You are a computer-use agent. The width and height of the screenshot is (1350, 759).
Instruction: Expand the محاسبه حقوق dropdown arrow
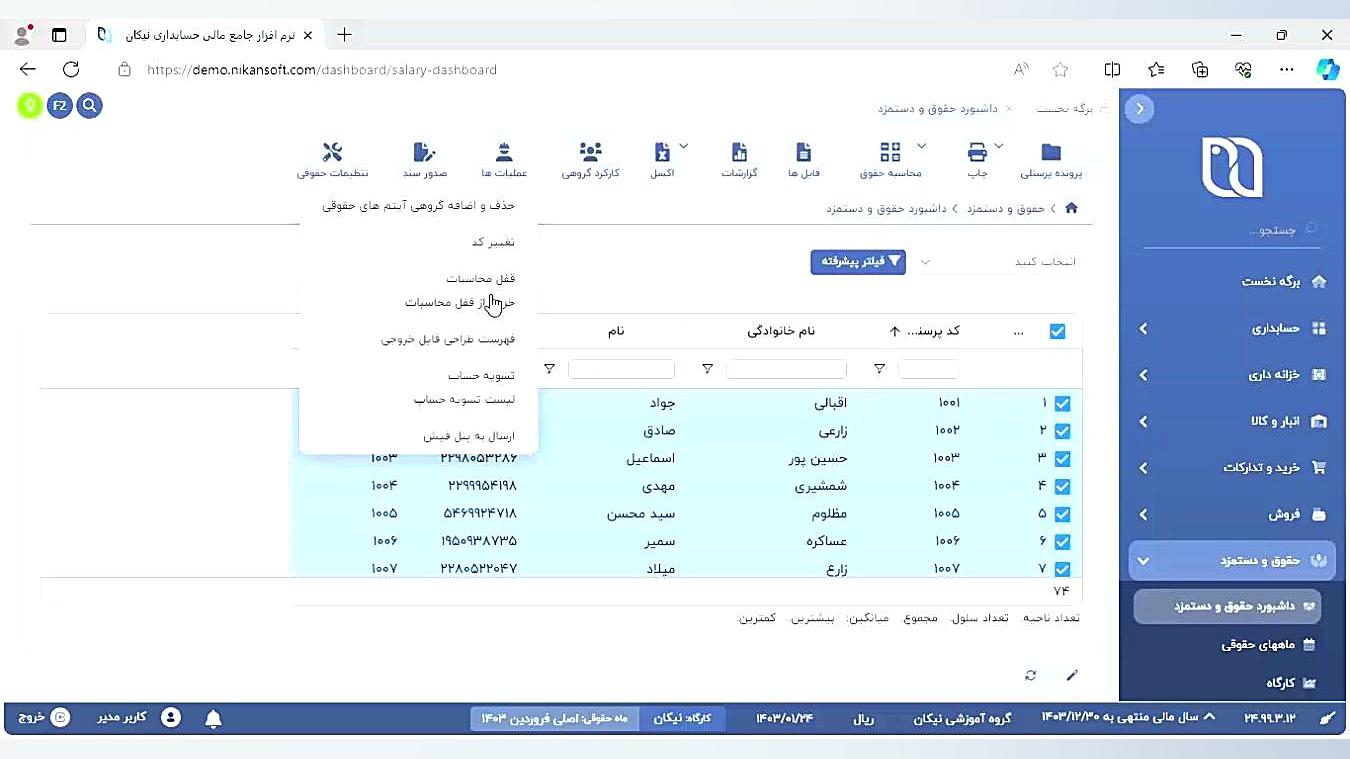pyautogui.click(x=921, y=147)
